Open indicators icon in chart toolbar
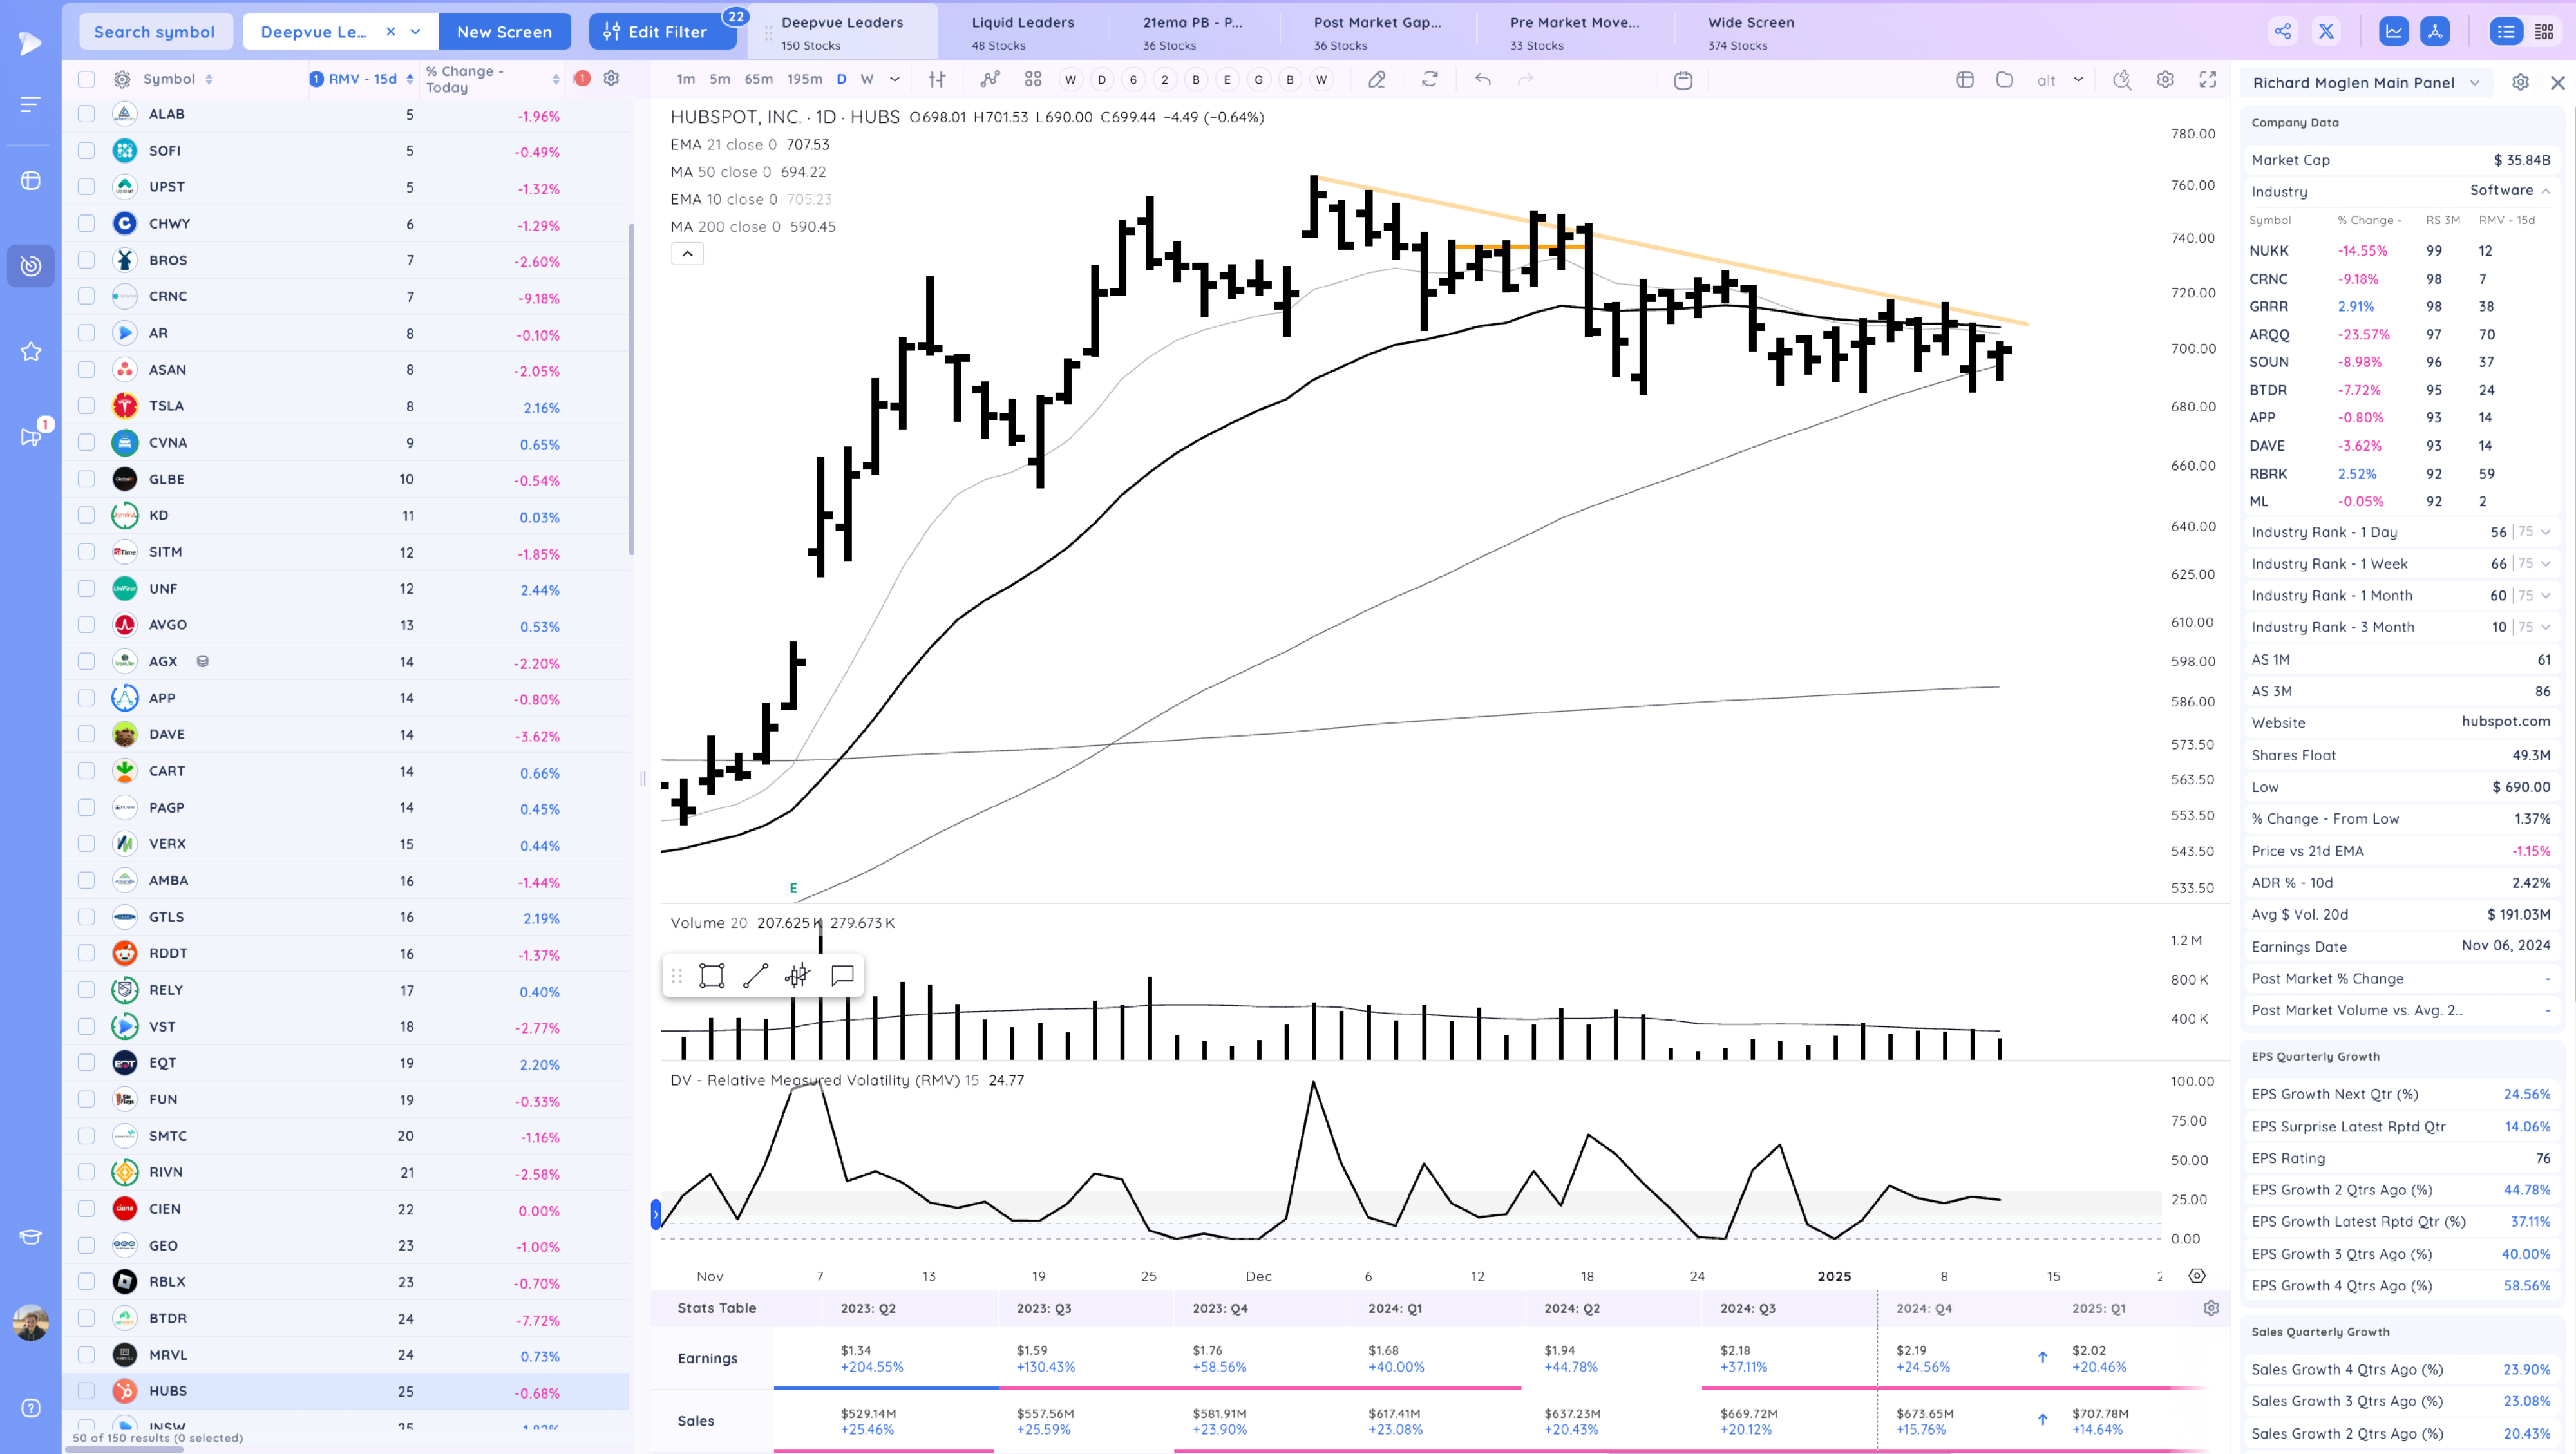 (989, 79)
